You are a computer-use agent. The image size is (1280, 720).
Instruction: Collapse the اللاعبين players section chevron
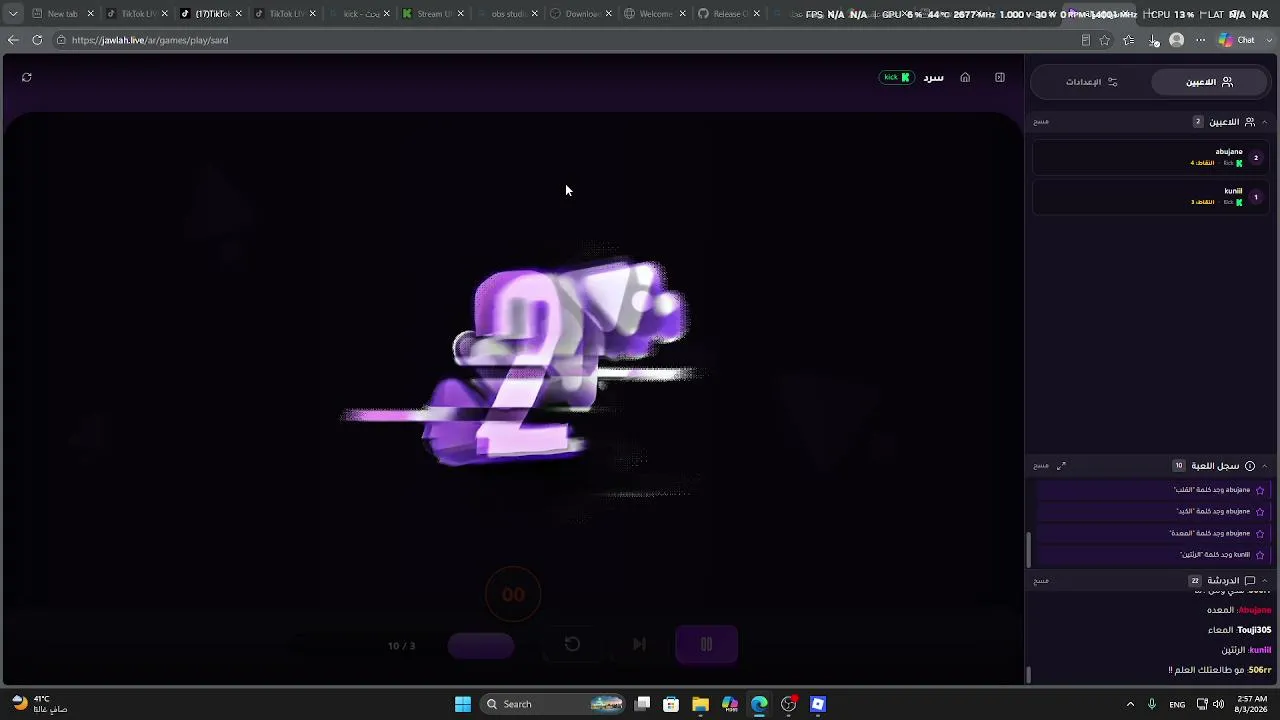pyautogui.click(x=1264, y=122)
